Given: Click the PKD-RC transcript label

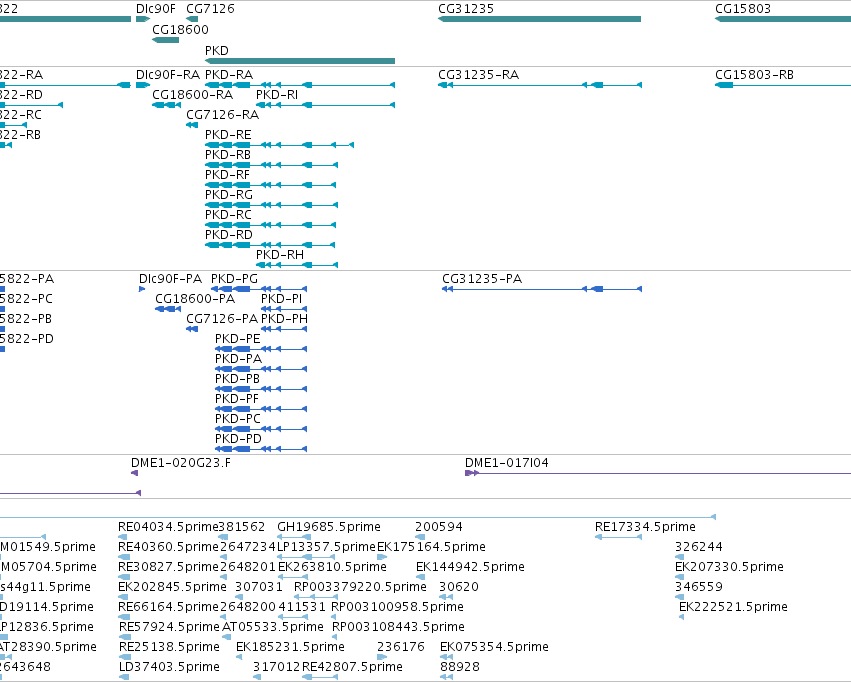Looking at the screenshot, I should coord(228,214).
